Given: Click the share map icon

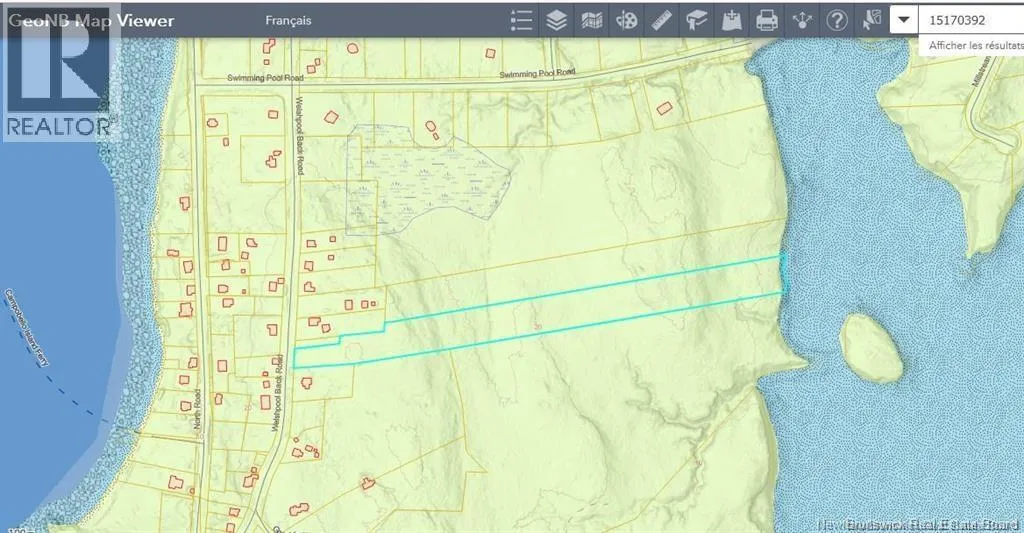Looking at the screenshot, I should (802, 20).
